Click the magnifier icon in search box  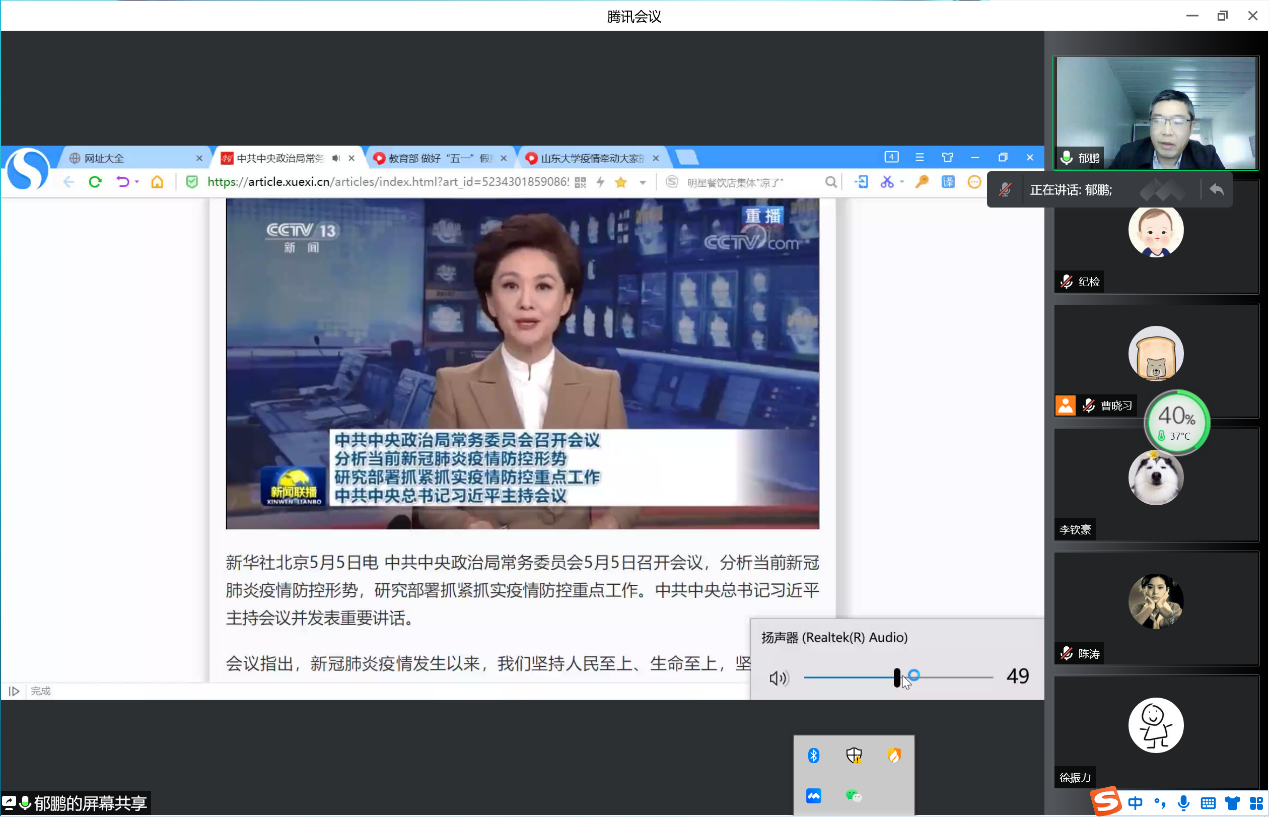pyautogui.click(x=831, y=182)
